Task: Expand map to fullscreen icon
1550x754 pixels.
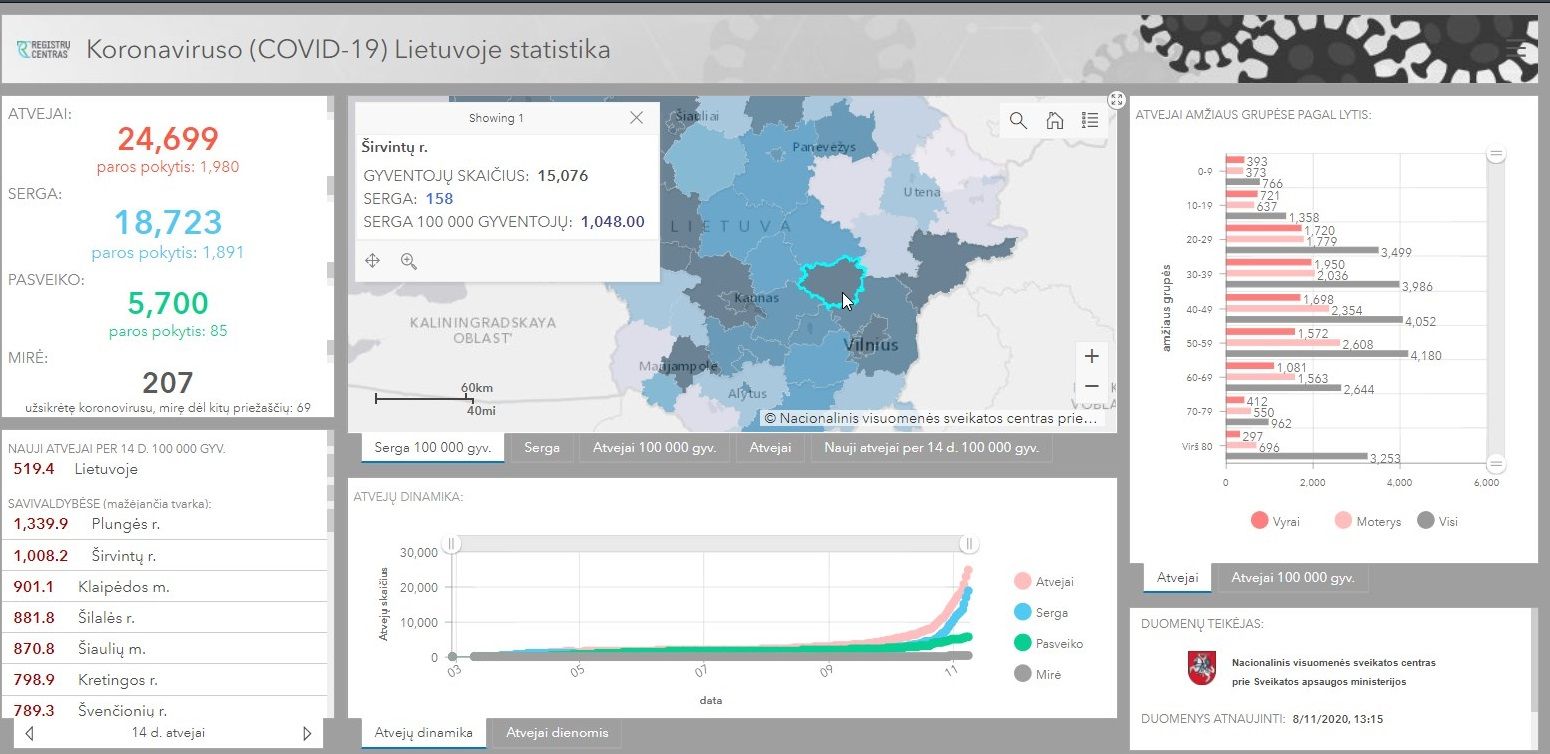Action: click(x=1117, y=100)
